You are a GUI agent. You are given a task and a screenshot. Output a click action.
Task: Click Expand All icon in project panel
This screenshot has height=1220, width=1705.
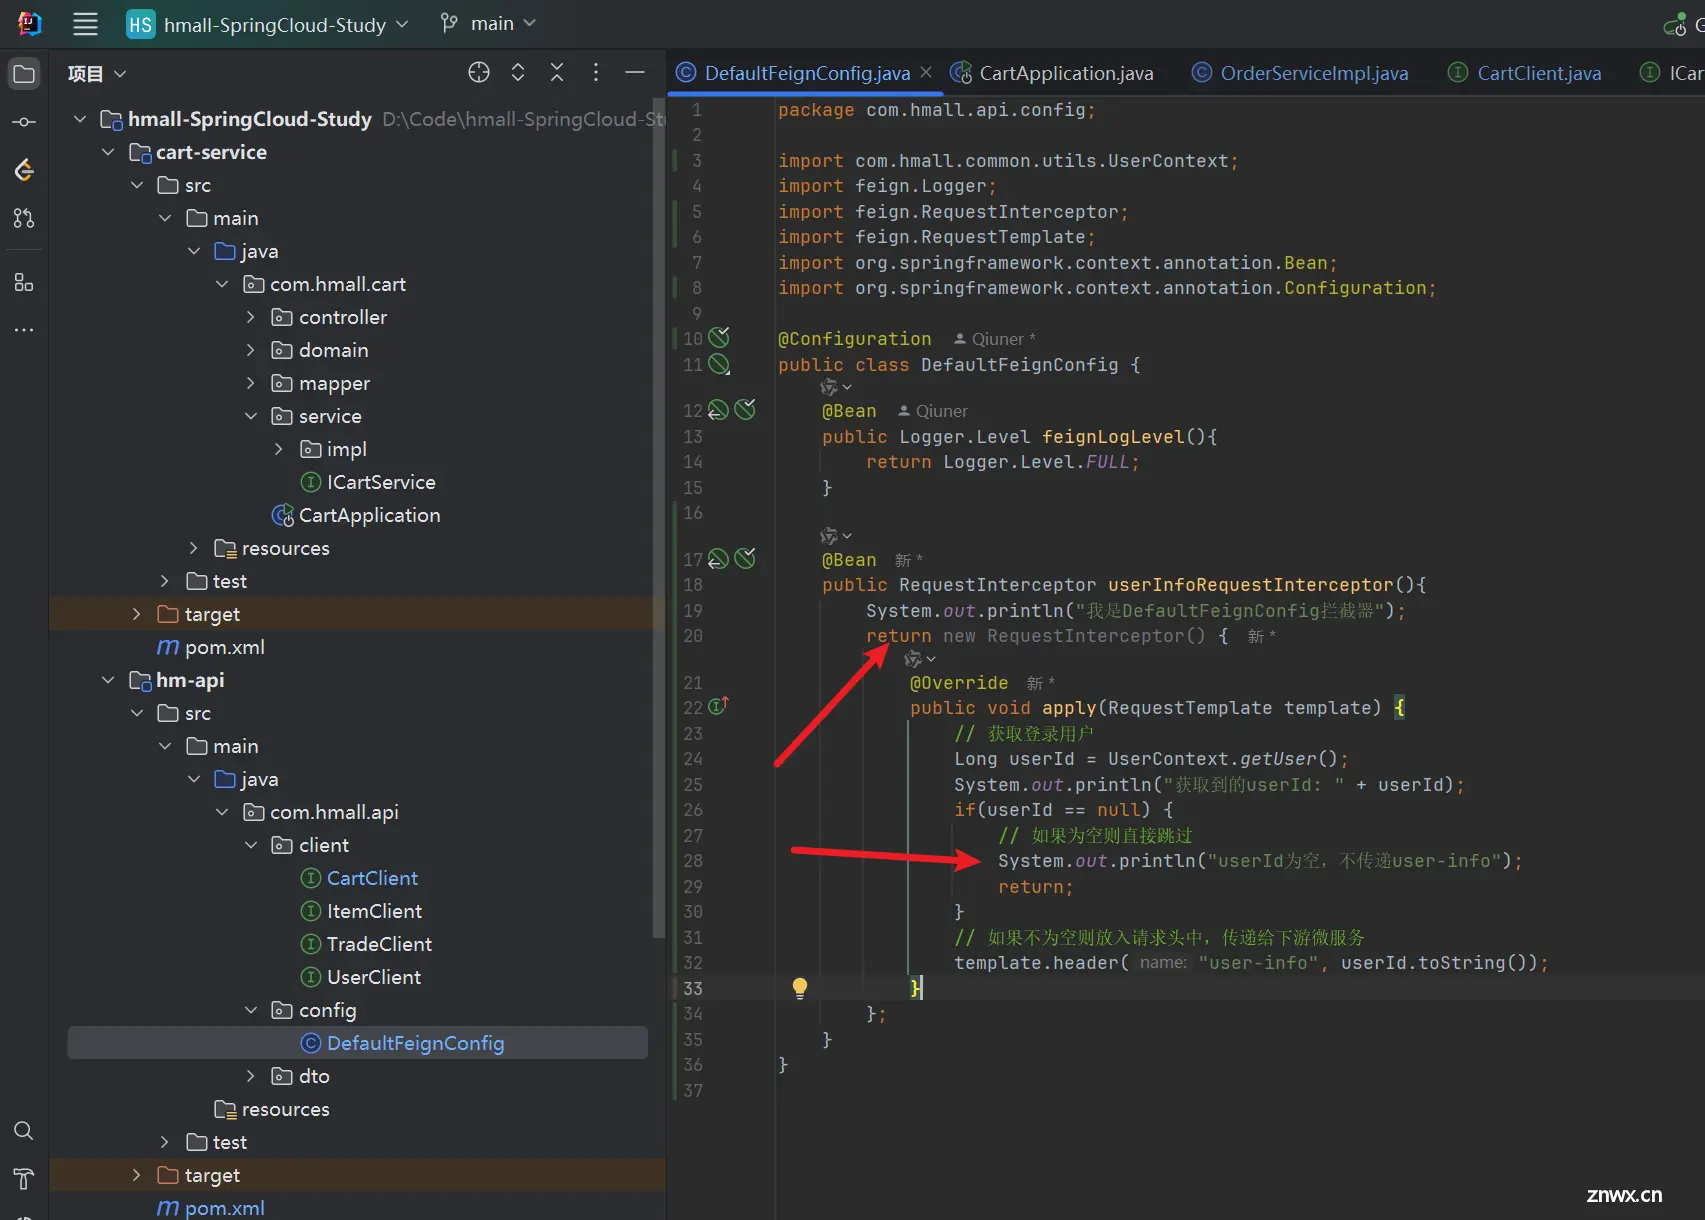[x=518, y=72]
